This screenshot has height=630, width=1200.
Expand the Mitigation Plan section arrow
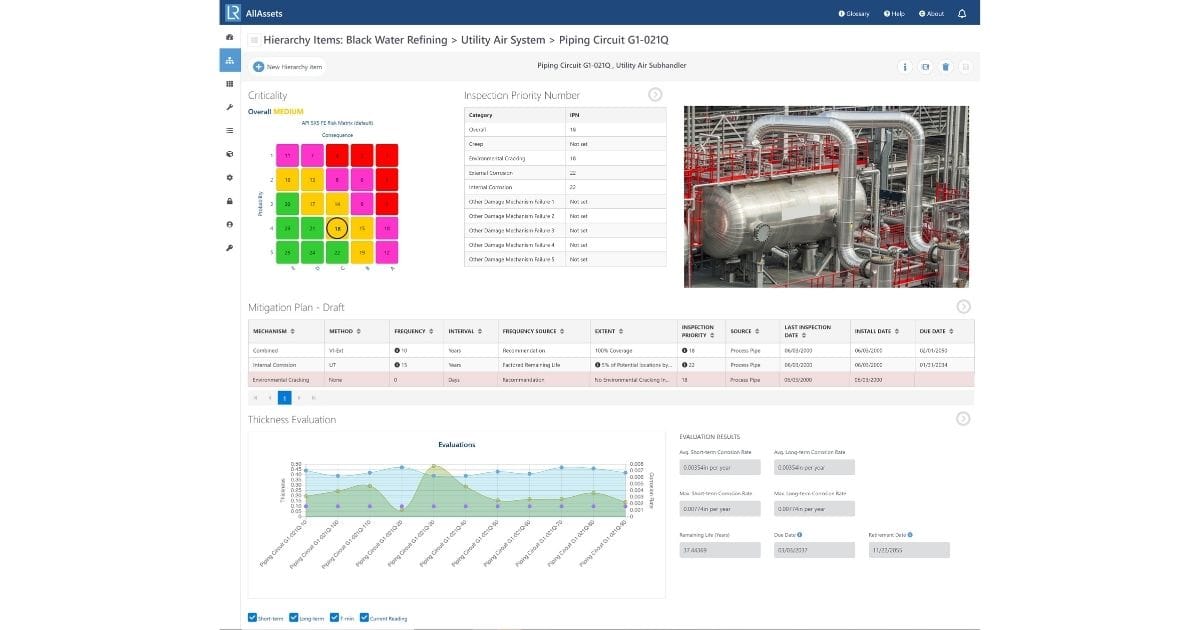[963, 306]
